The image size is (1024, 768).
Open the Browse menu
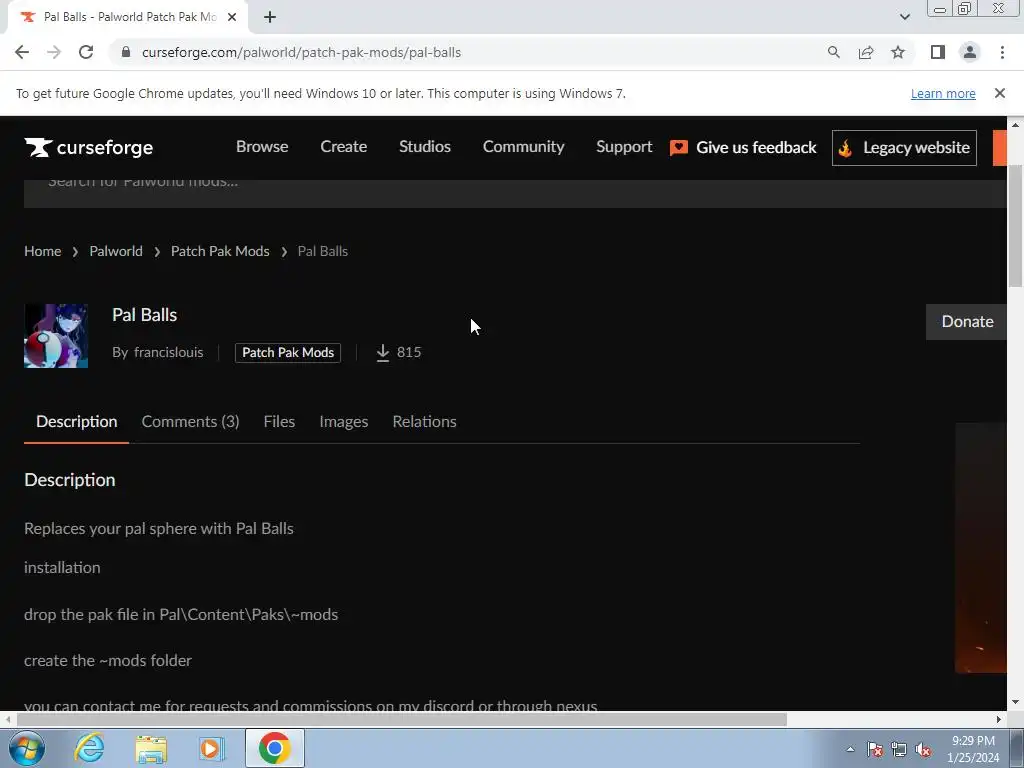[262, 146]
